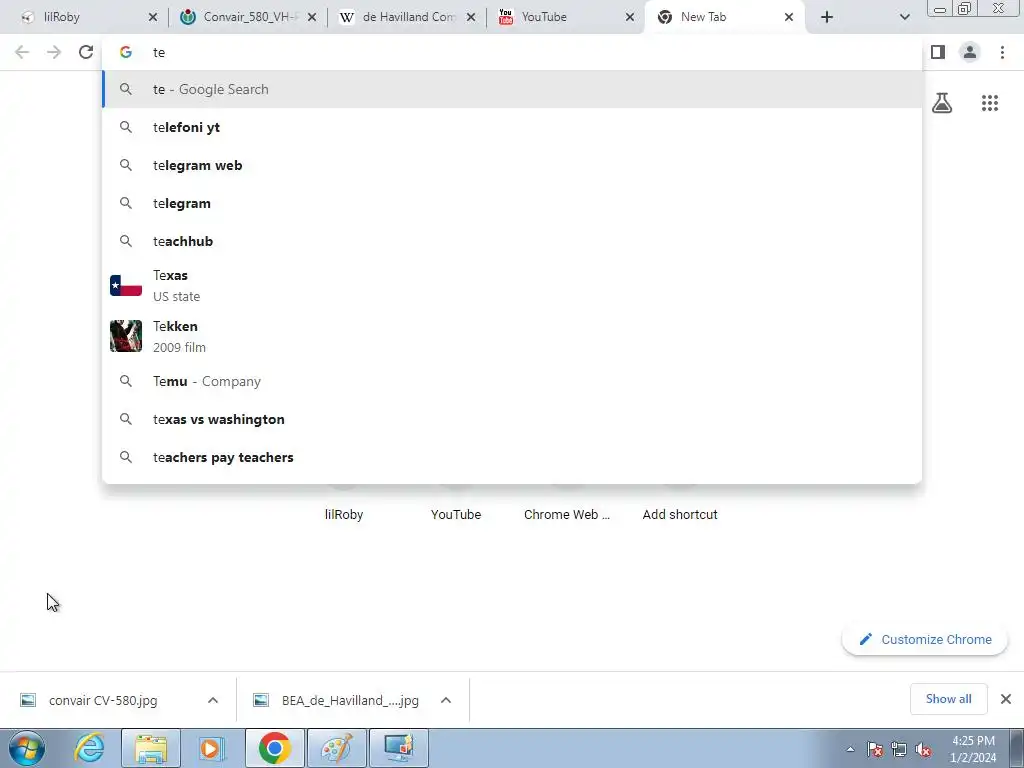Open a new tab with the plus button
The width and height of the screenshot is (1024, 768).
(x=827, y=17)
